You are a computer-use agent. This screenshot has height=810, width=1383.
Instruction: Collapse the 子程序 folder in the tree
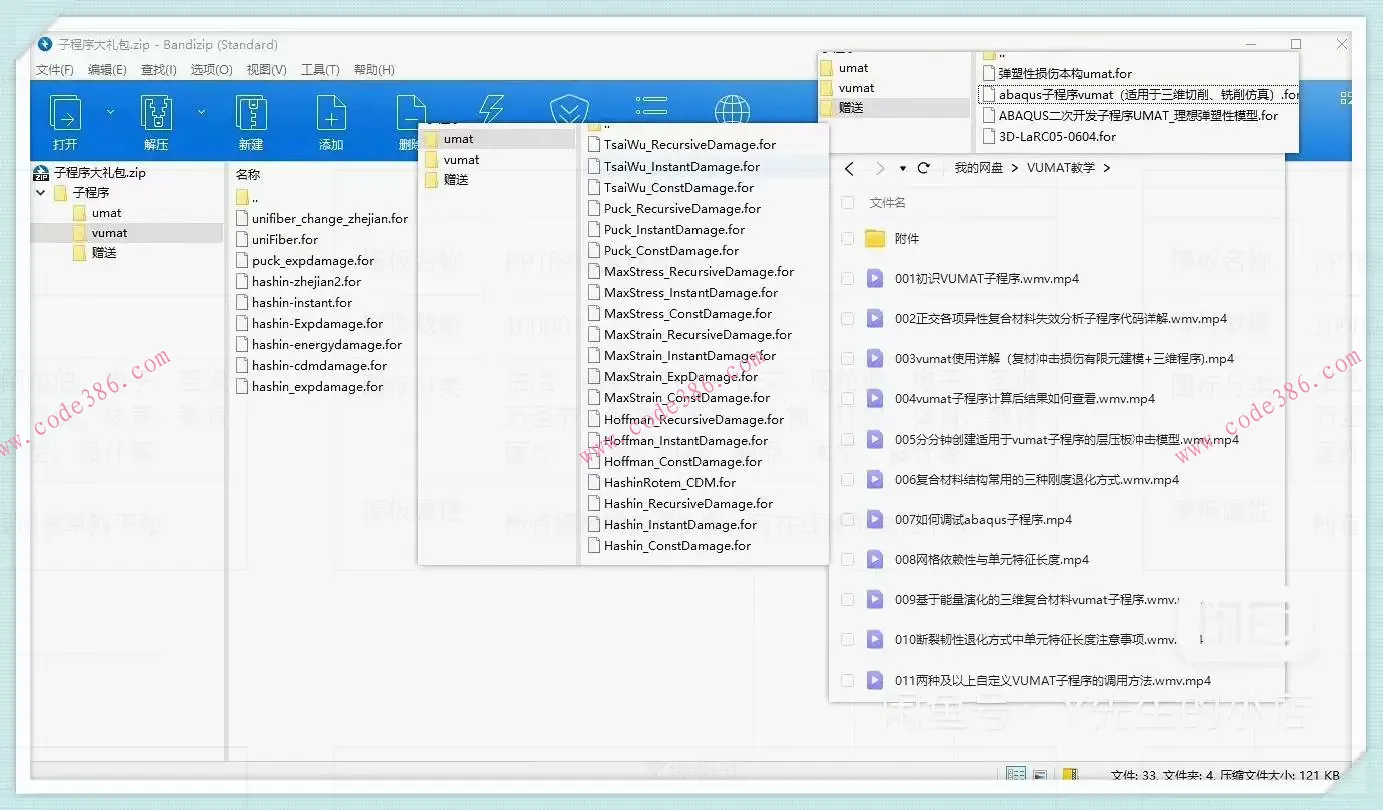pyautogui.click(x=41, y=193)
